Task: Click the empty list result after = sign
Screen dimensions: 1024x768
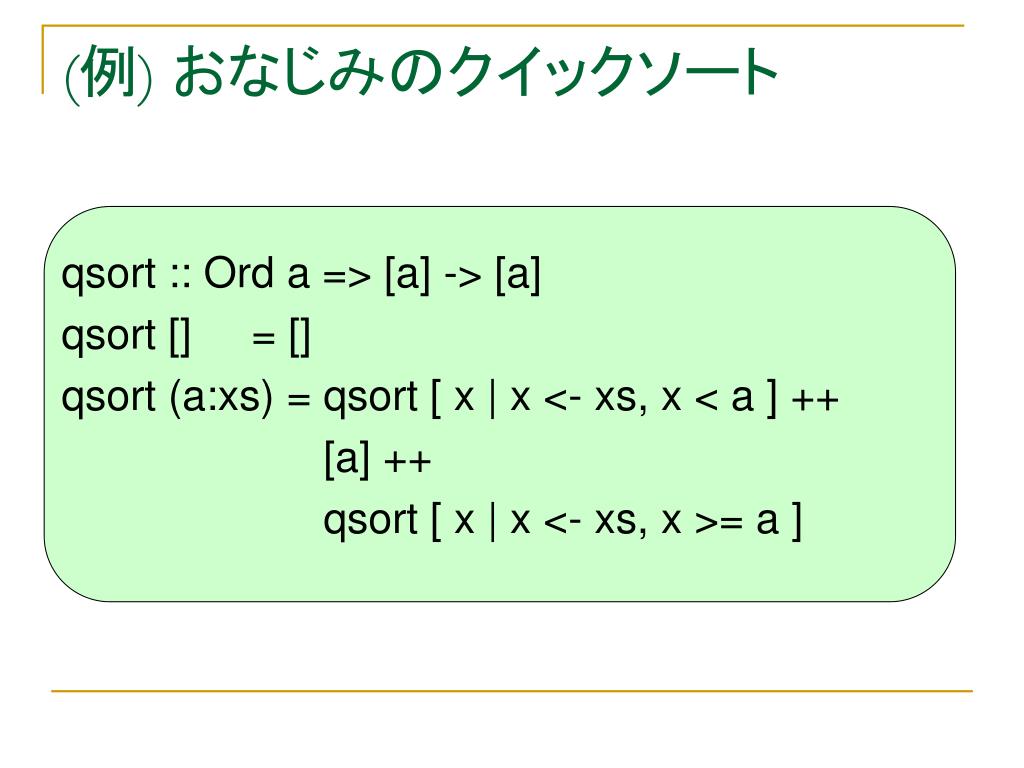Action: 300,338
